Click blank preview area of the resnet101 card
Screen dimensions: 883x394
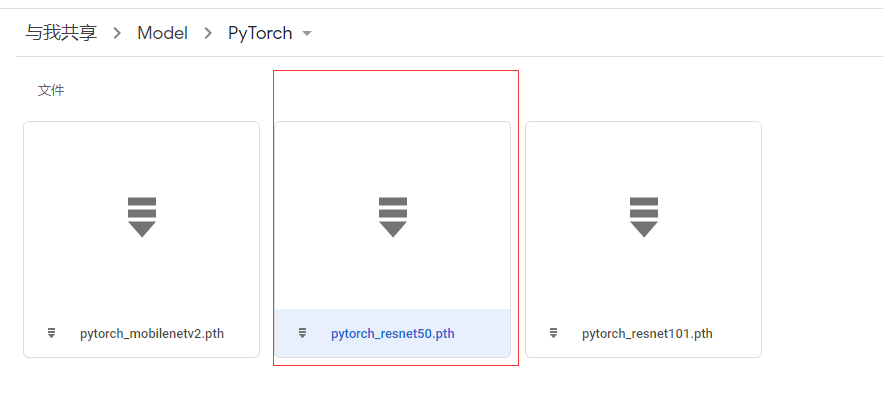point(644,158)
